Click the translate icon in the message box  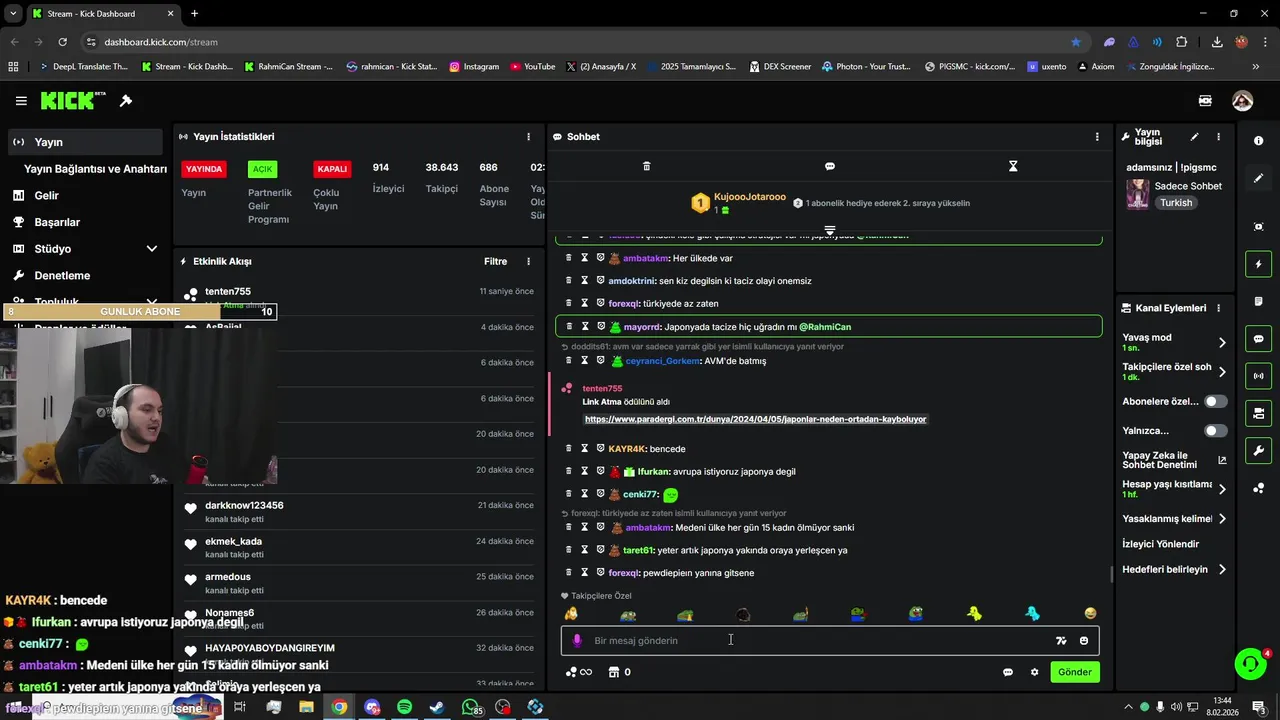click(1061, 641)
